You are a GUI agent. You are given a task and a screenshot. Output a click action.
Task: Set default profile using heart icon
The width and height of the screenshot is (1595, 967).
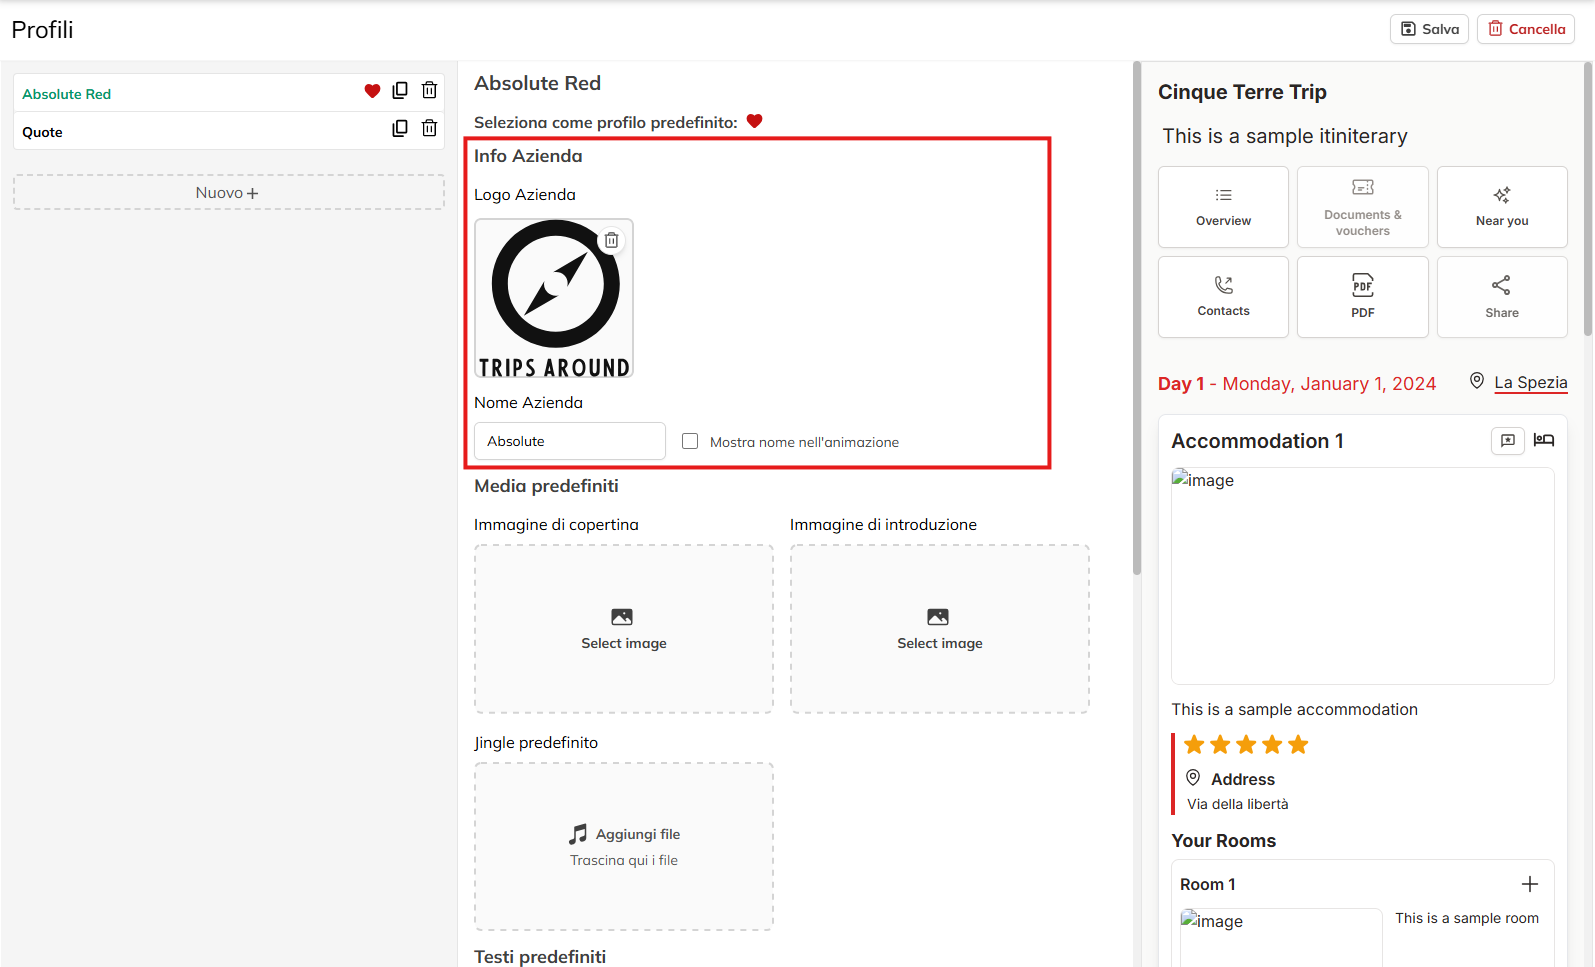755,121
